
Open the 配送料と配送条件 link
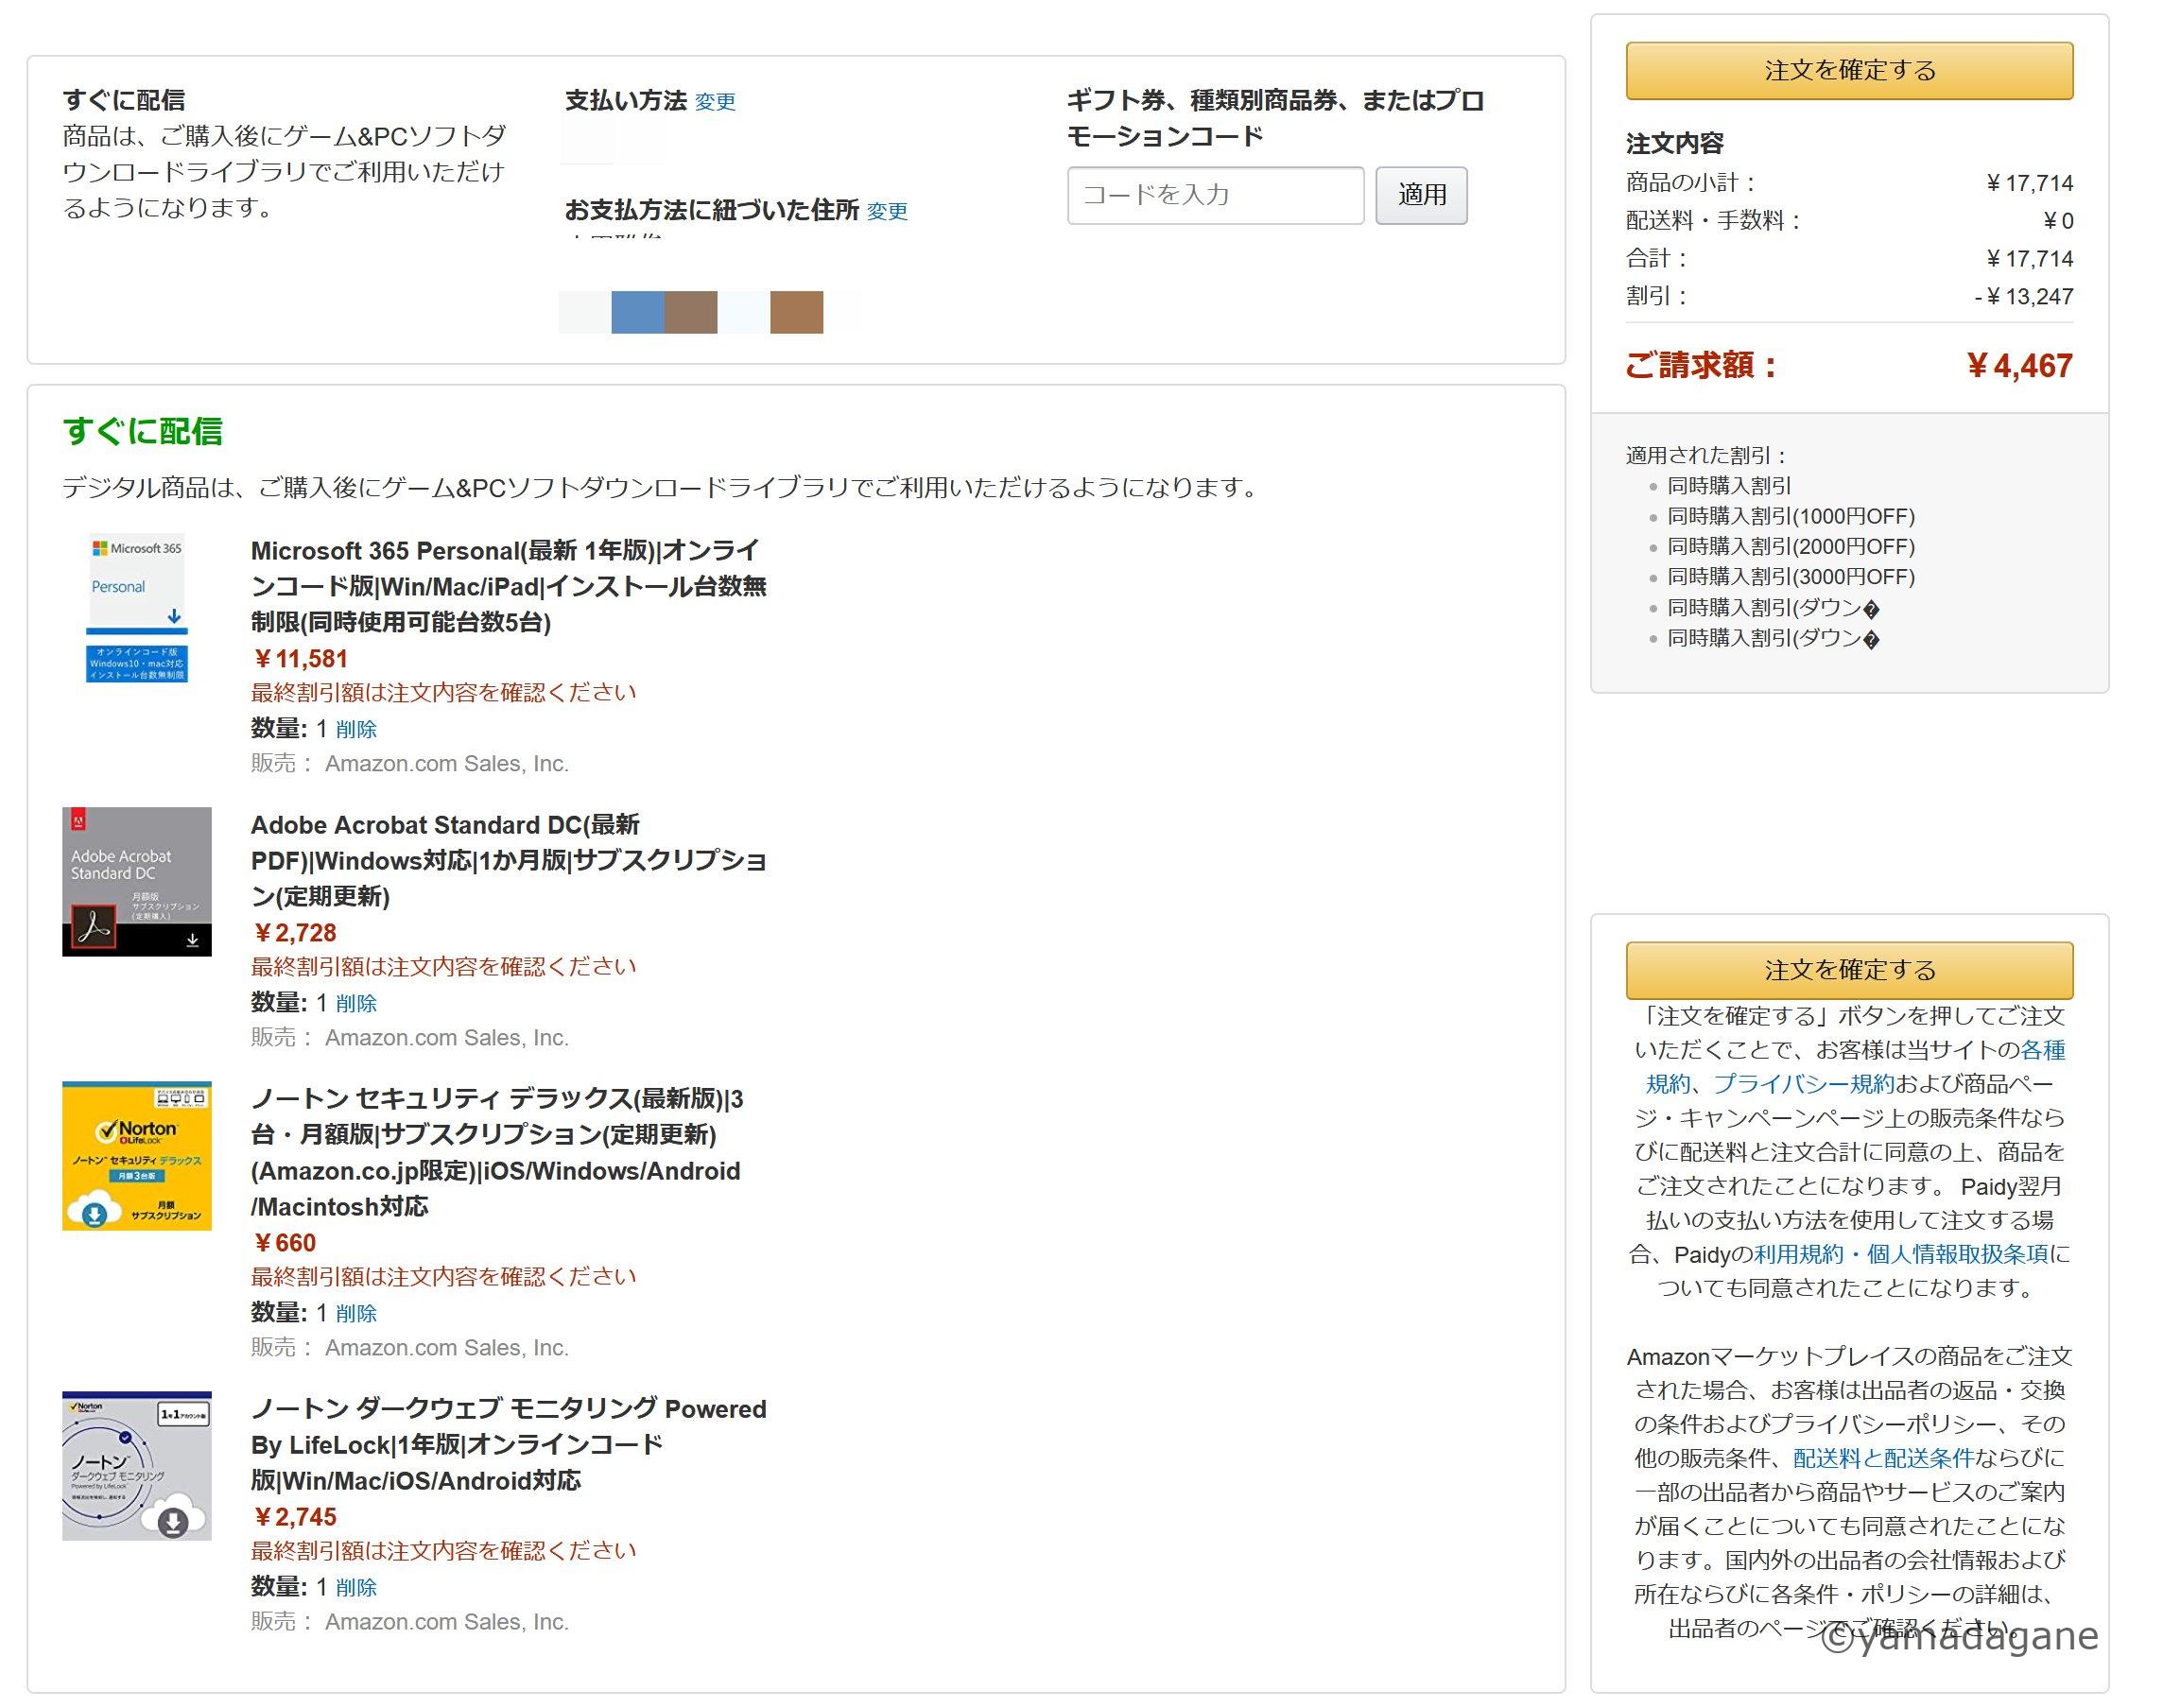pyautogui.click(x=1883, y=1458)
